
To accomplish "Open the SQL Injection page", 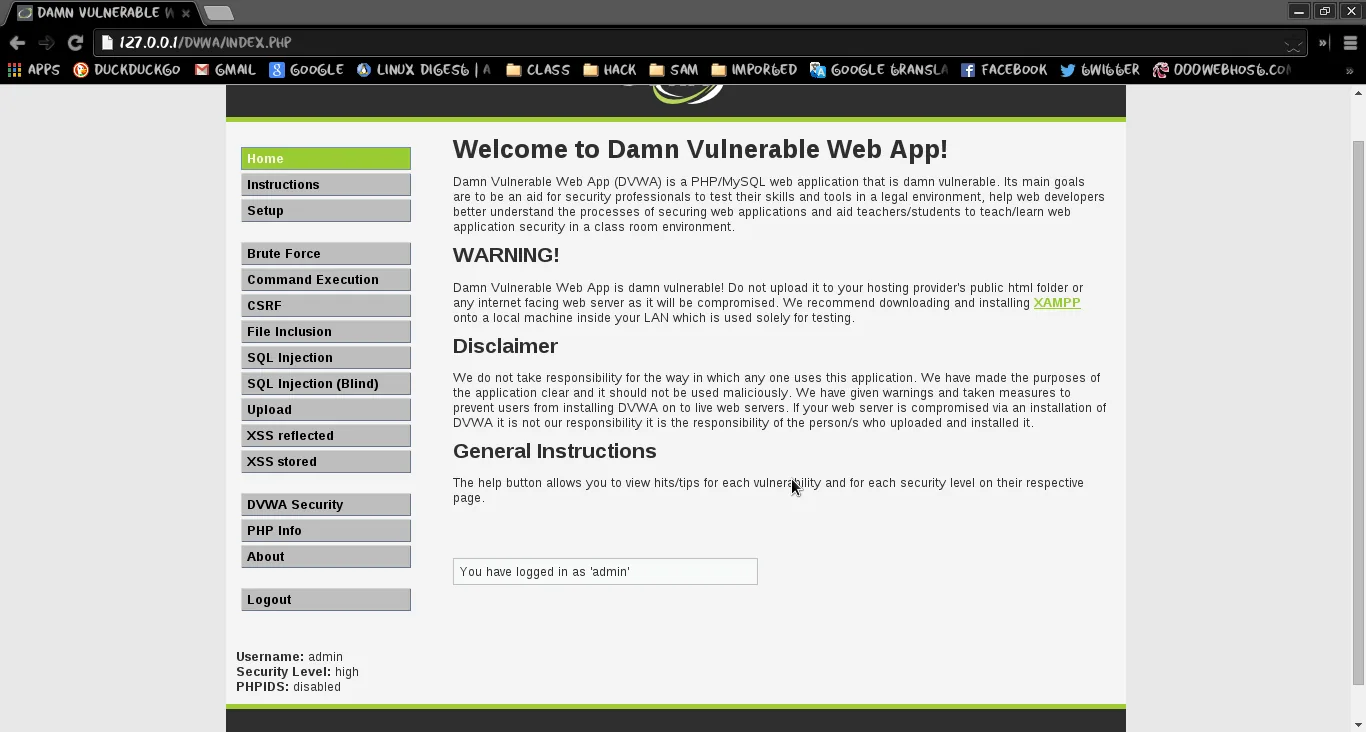I will [x=326, y=358].
